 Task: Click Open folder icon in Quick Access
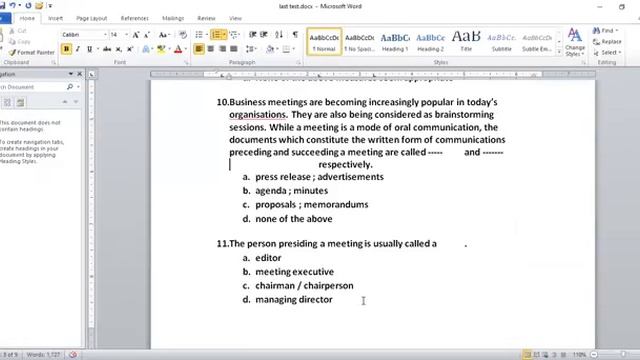(x=39, y=6)
